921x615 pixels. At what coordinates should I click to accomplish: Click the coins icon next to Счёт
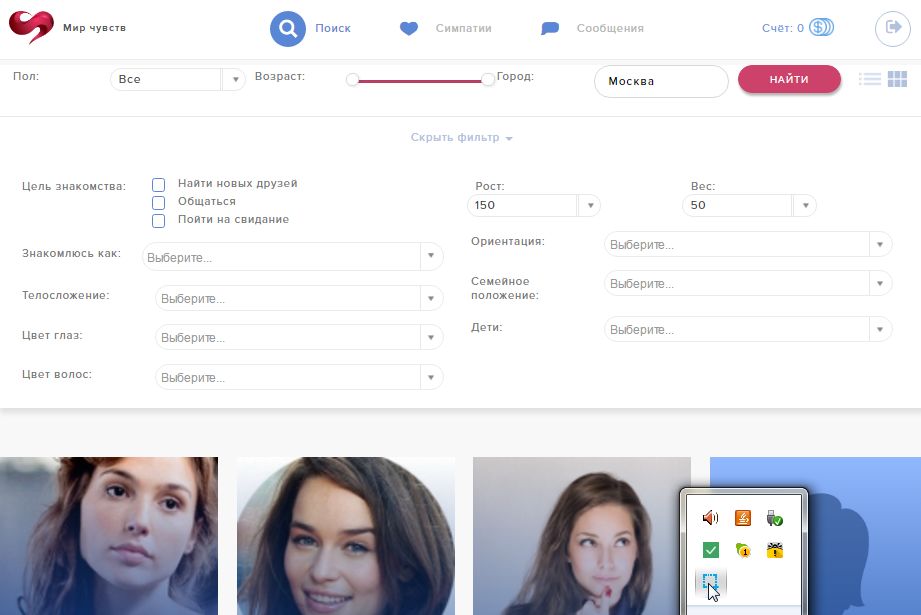(821, 28)
